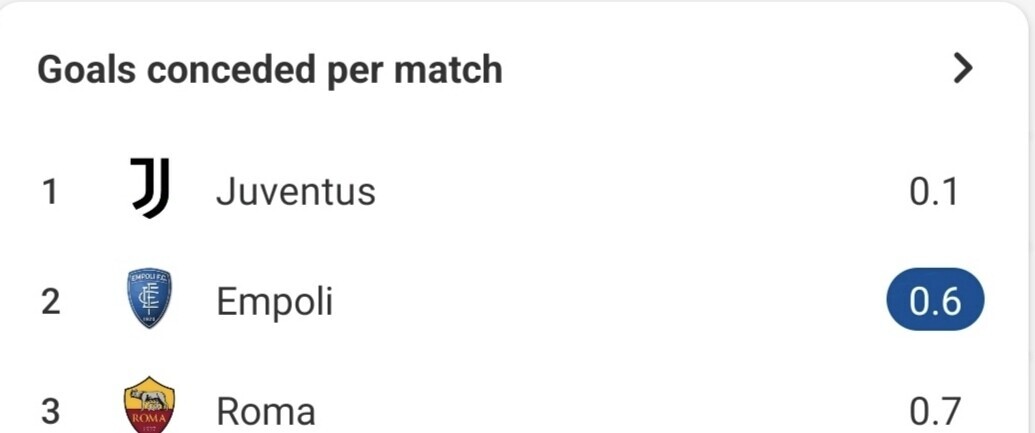Click the word "conceded" in the heading

(230, 69)
